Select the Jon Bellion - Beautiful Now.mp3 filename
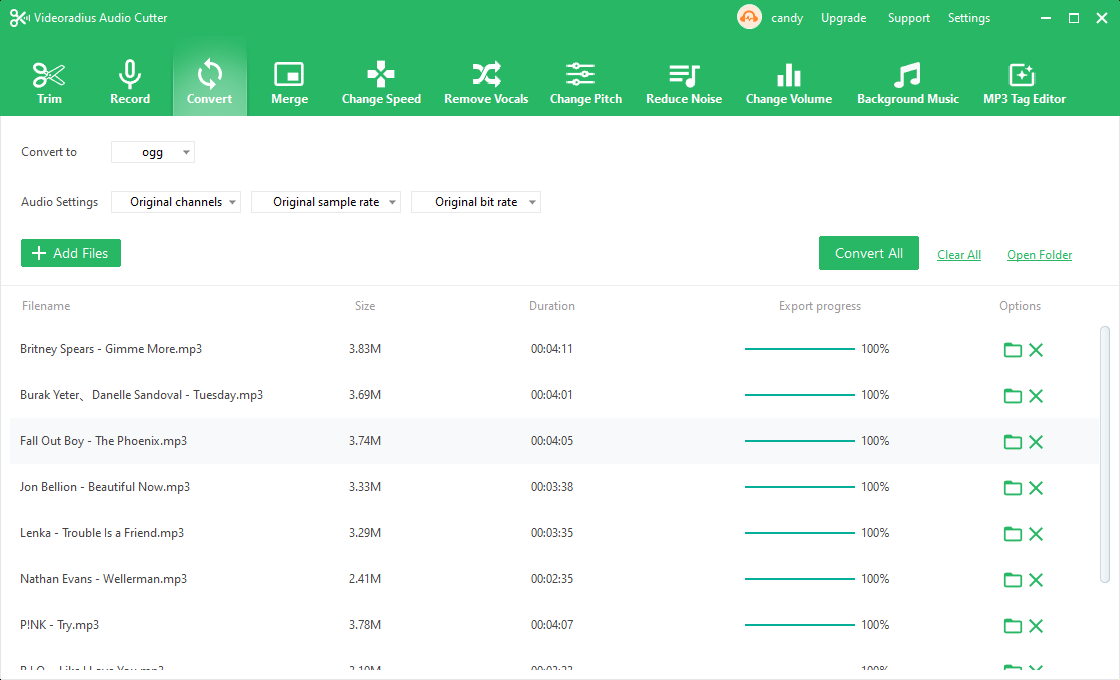1120x680 pixels. pos(105,487)
